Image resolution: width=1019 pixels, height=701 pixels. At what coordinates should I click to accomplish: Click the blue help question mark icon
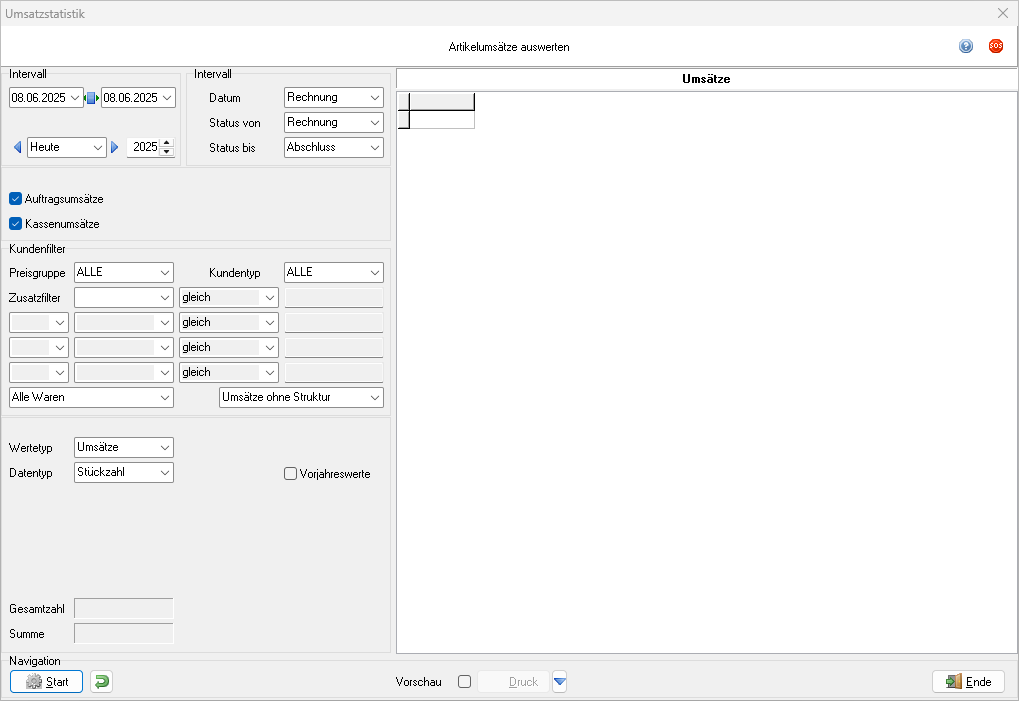(966, 46)
